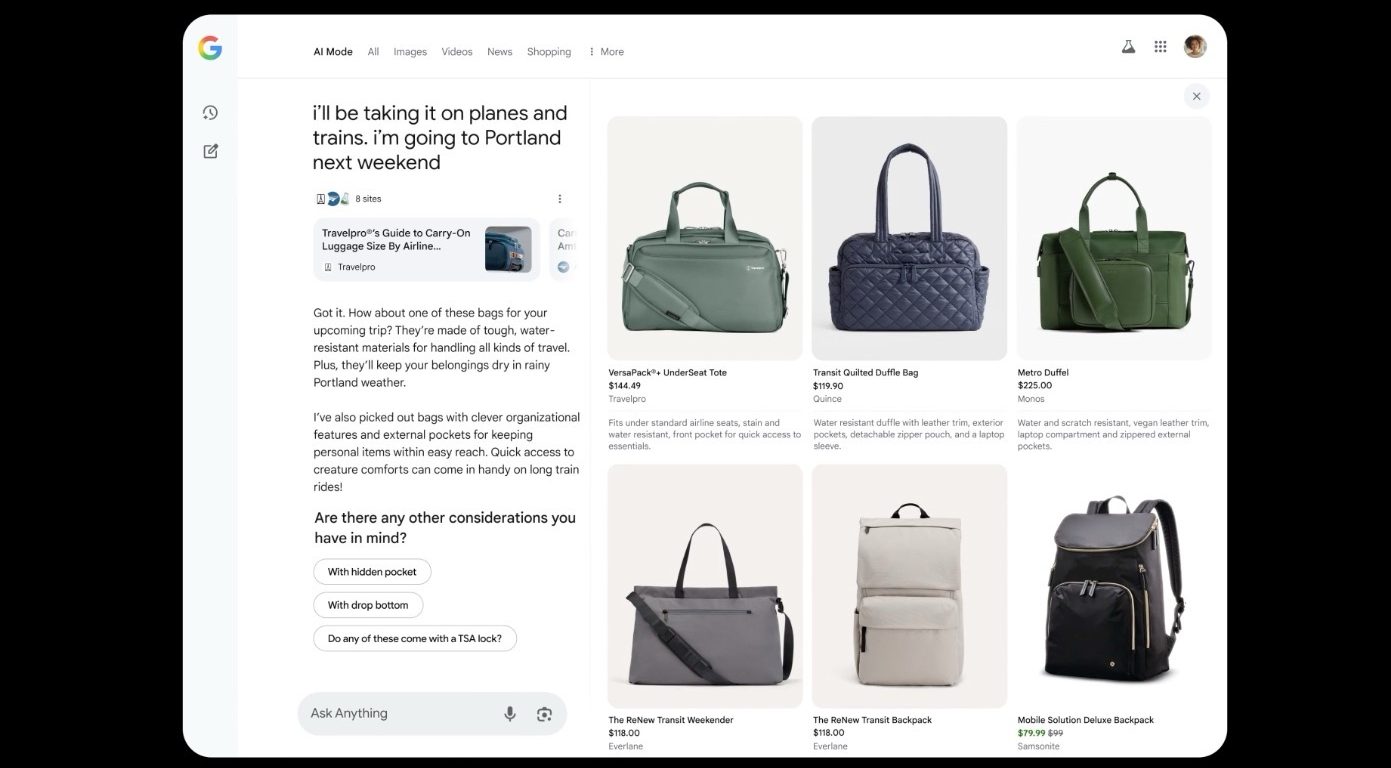The width and height of the screenshot is (1391, 768).
Task: Open Search Labs flask icon
Action: coord(1128,47)
